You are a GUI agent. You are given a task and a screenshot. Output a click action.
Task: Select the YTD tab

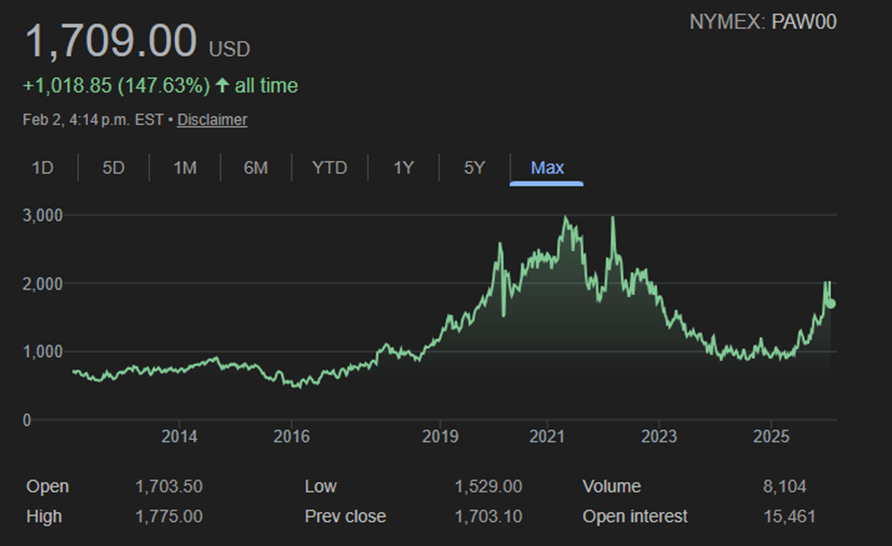(329, 168)
